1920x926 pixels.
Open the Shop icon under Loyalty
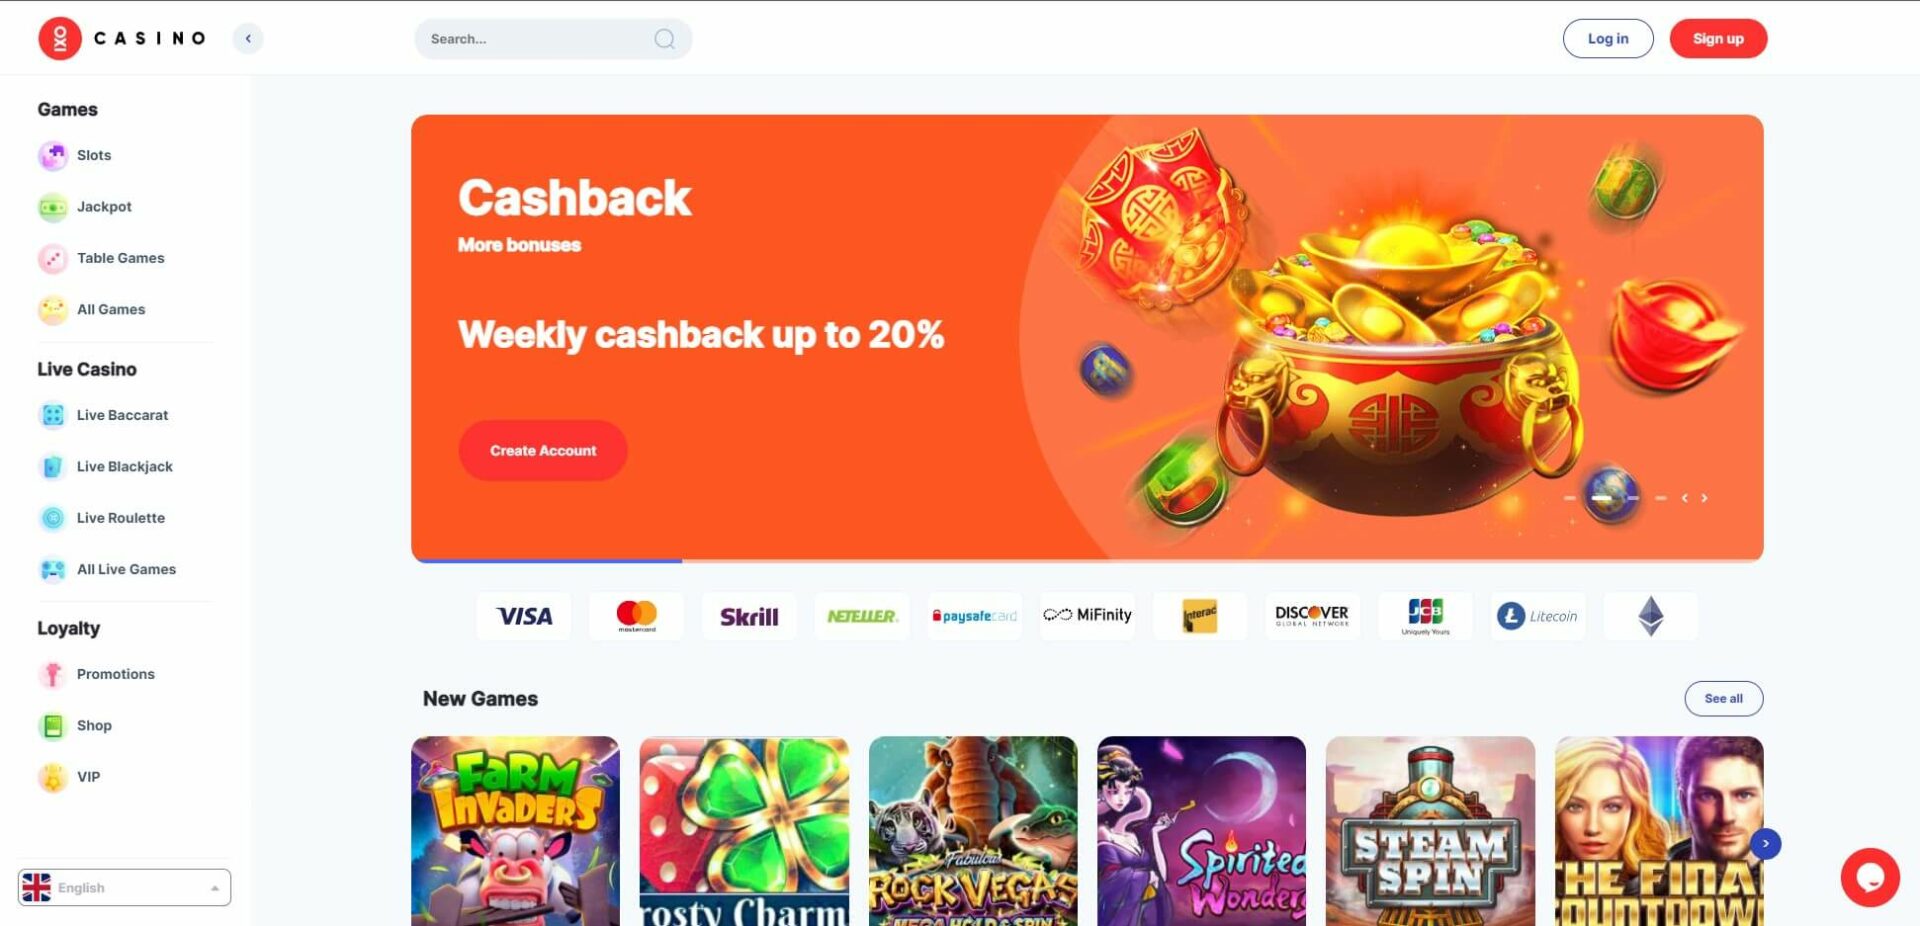53,726
